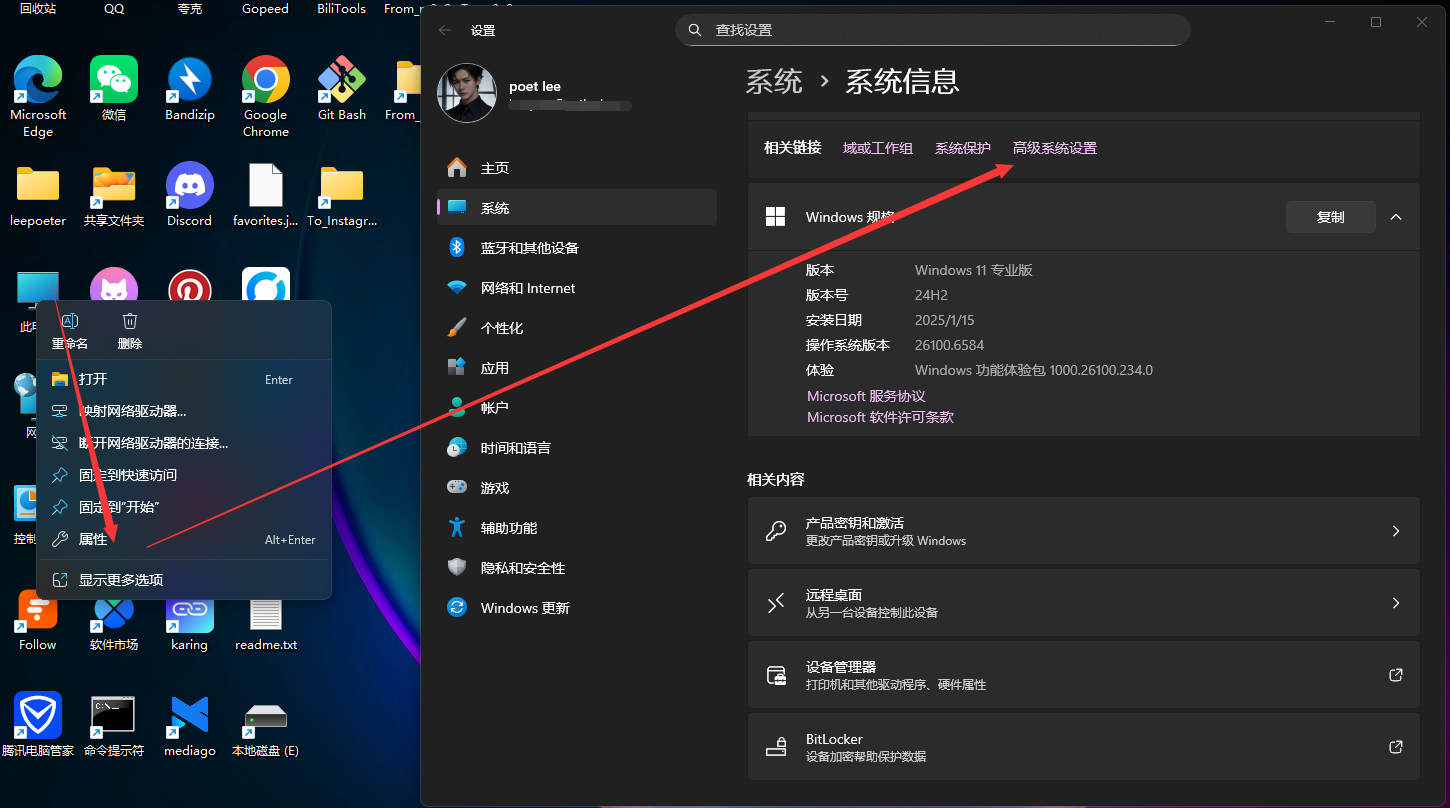
Task: Open Windows Update in settings sidebar
Action: point(524,608)
